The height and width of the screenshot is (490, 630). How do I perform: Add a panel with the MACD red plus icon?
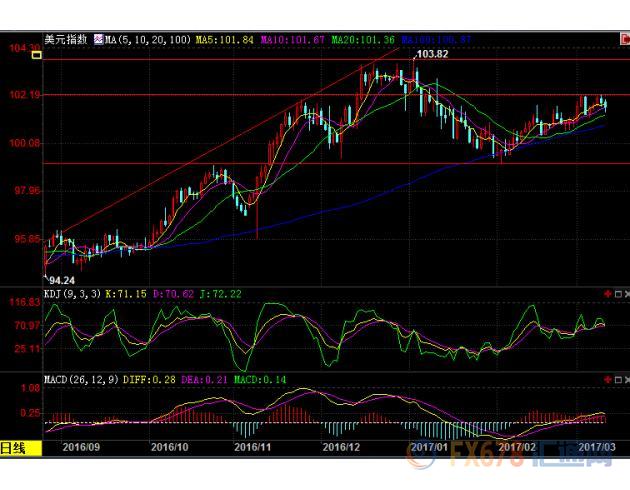tap(606, 381)
